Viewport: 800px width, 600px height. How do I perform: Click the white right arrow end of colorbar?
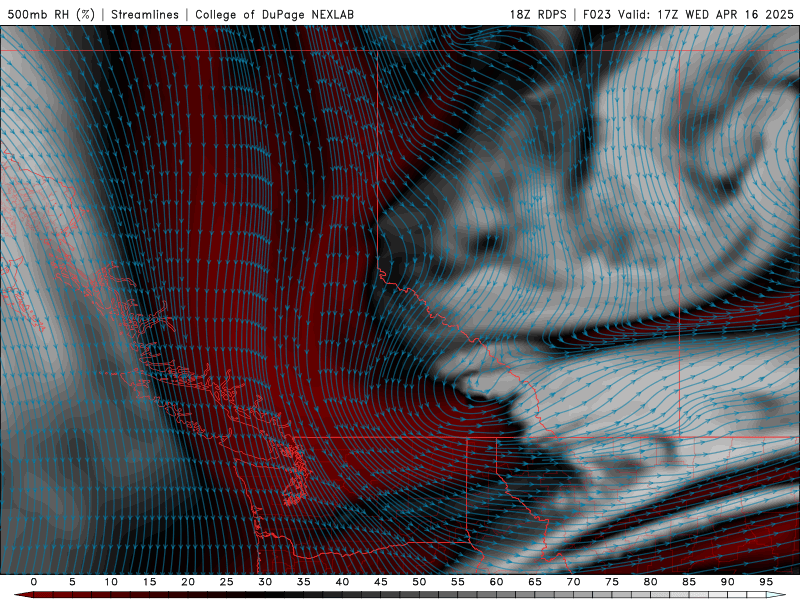tap(776, 595)
